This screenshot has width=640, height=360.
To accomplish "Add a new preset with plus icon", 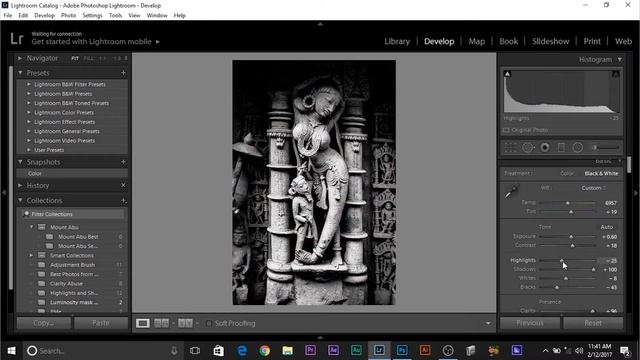I will pos(123,73).
